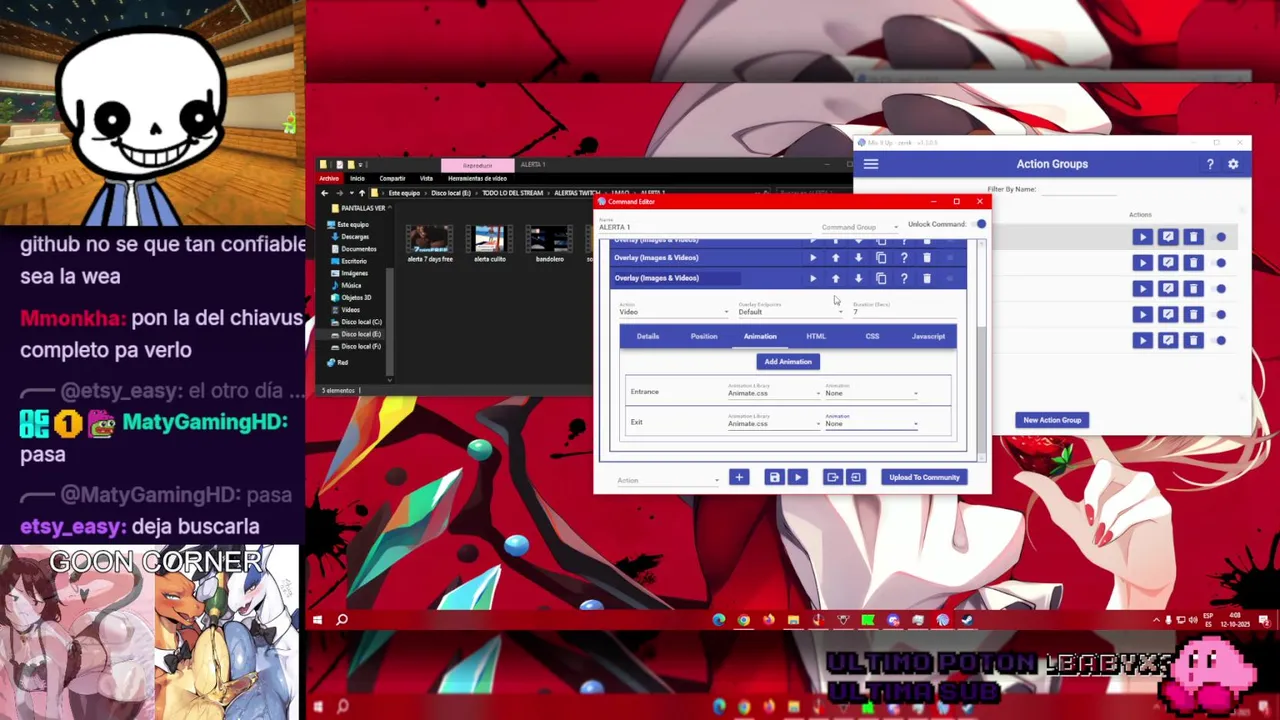Switch to the Position tab
Viewport: 1280px width, 720px height.
point(704,336)
